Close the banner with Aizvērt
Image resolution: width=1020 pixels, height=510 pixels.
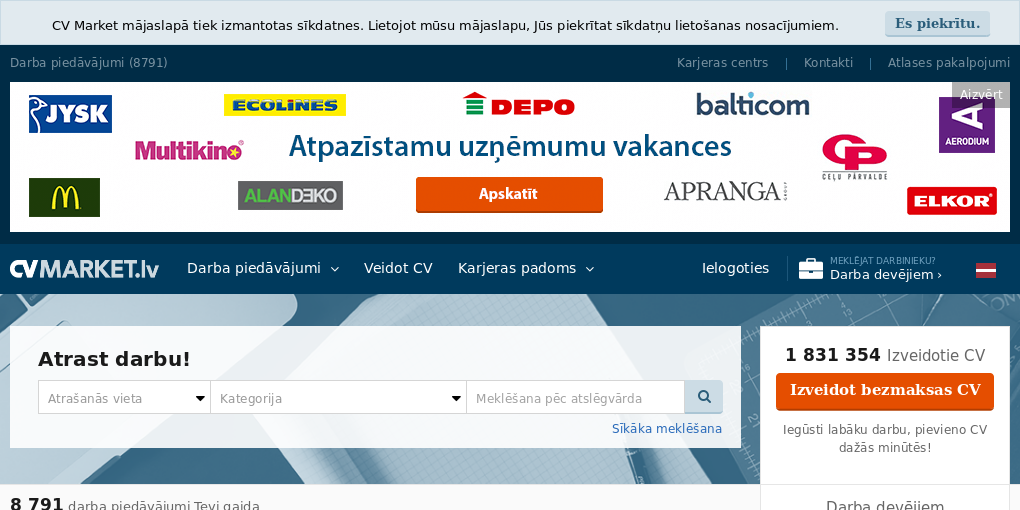coord(981,95)
